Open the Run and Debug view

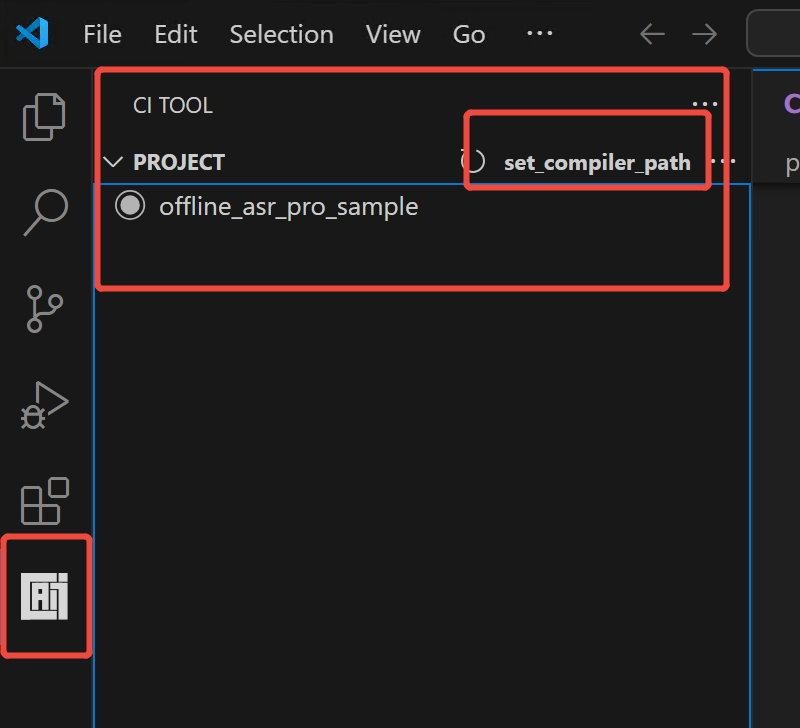tap(45, 405)
